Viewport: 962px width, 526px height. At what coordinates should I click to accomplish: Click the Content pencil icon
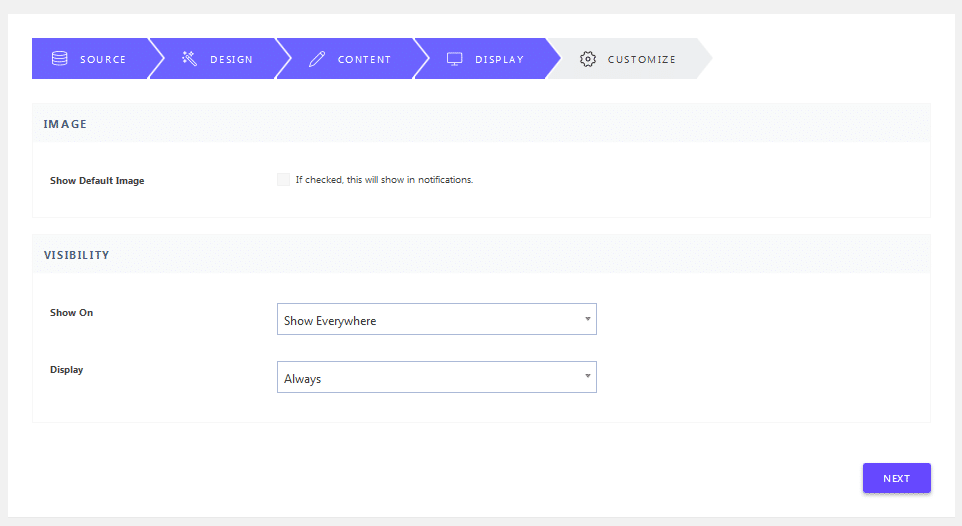(x=317, y=59)
